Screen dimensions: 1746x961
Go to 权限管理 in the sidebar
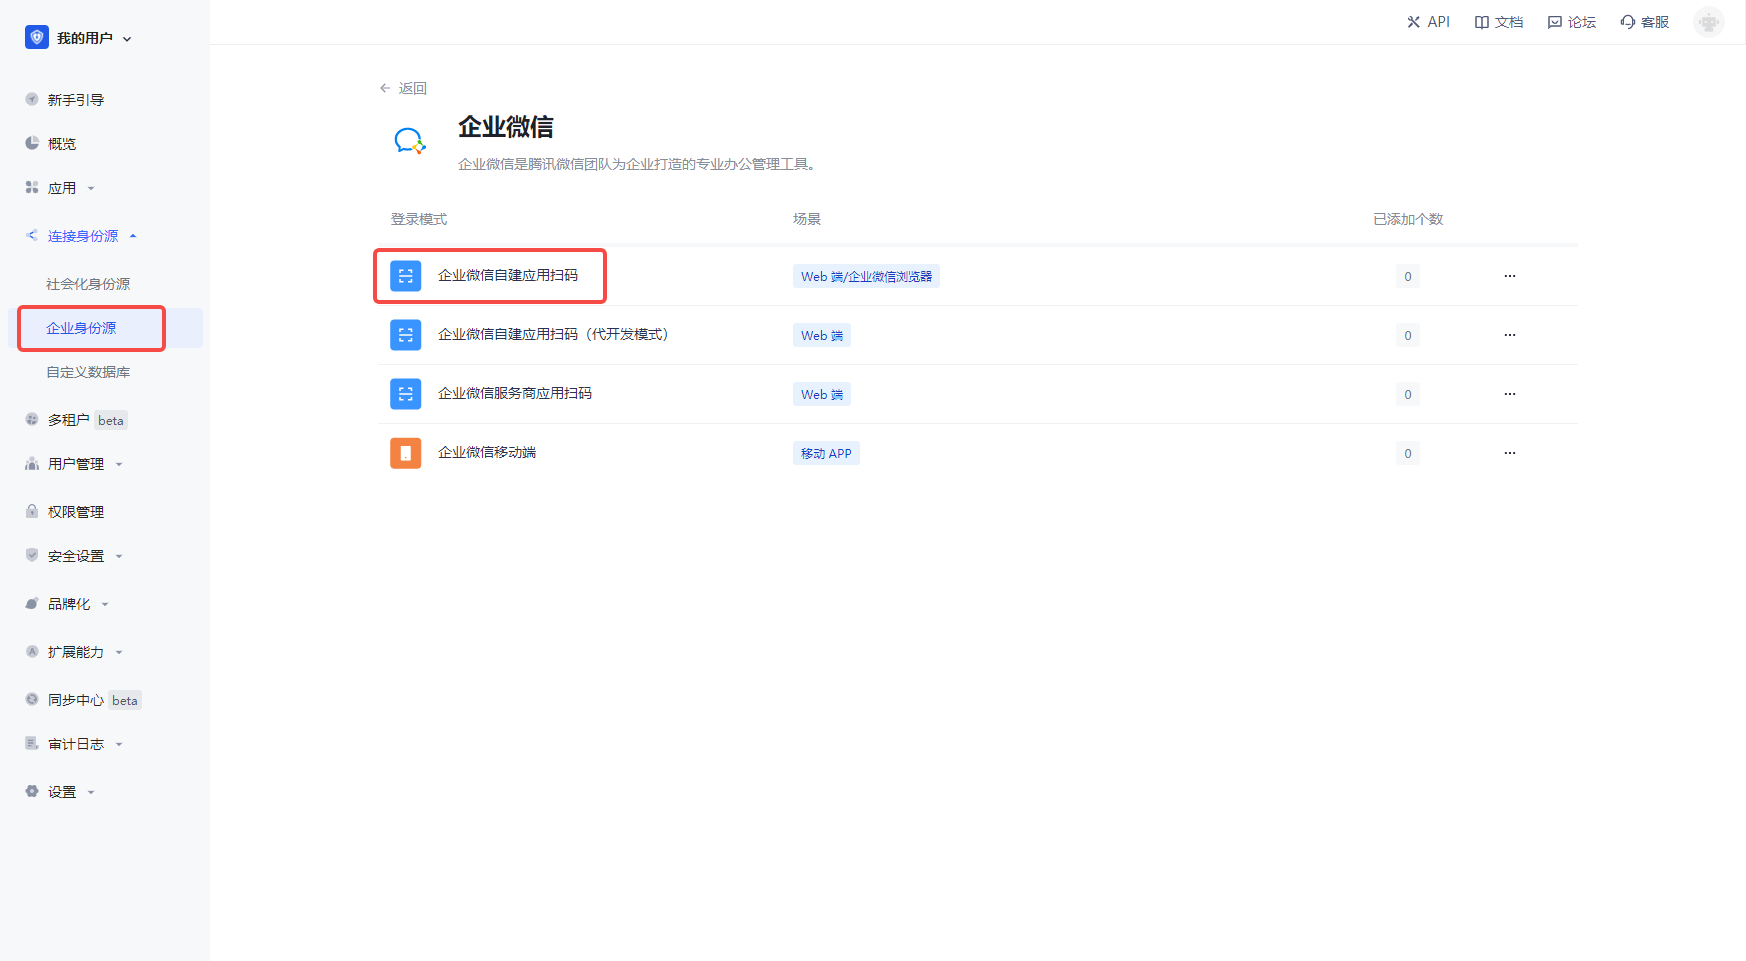[76, 512]
